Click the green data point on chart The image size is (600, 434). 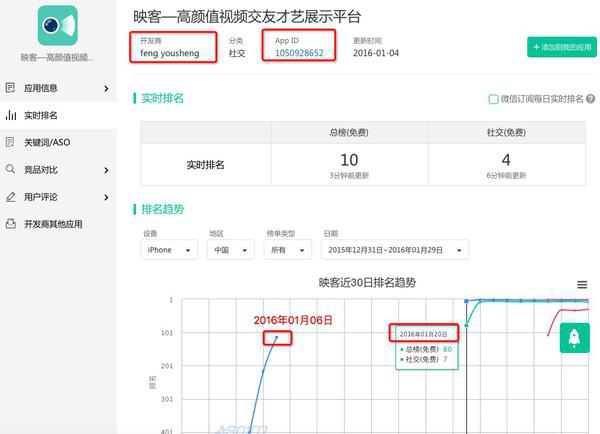pyautogui.click(x=466, y=325)
